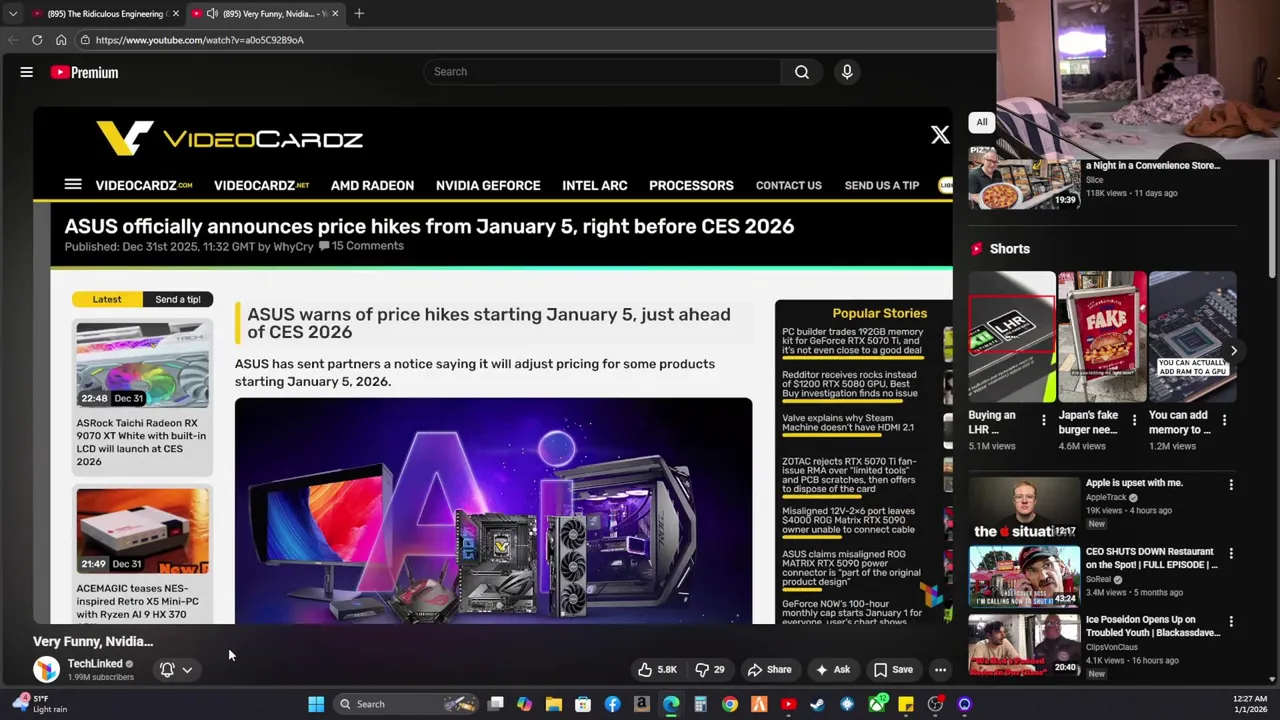Open the notification bell dropdown for TechLinked

click(176, 670)
